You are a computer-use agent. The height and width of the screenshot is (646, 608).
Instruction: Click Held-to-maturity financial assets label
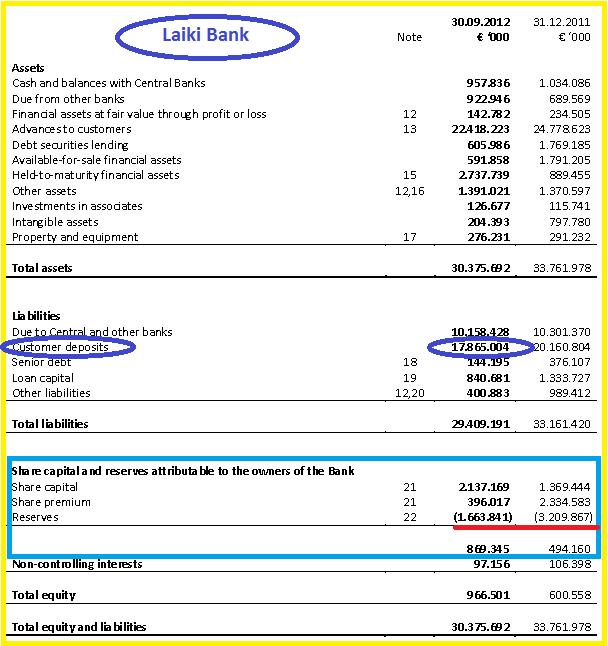tap(96, 175)
